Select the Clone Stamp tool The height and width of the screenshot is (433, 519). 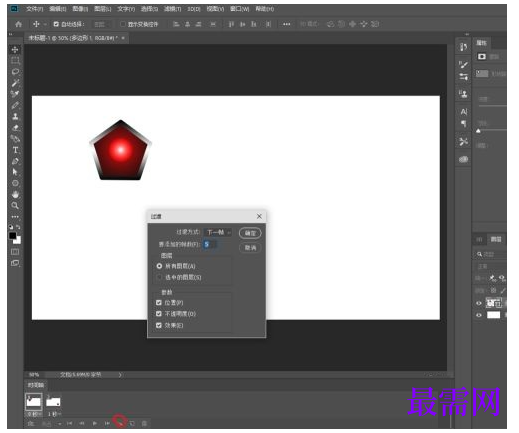click(x=15, y=116)
